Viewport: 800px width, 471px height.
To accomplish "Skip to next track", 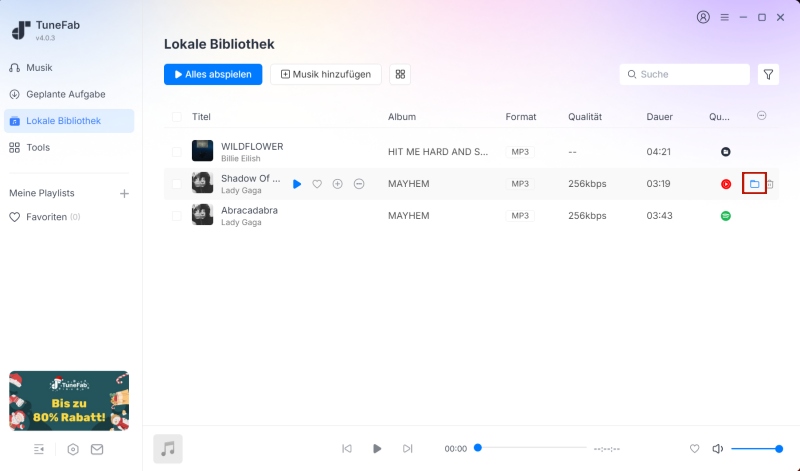I will 407,449.
